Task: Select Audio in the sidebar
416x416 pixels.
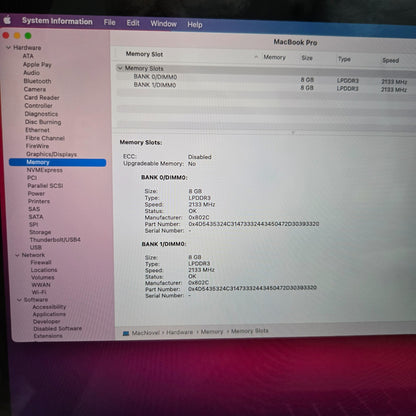Action: pyautogui.click(x=31, y=73)
